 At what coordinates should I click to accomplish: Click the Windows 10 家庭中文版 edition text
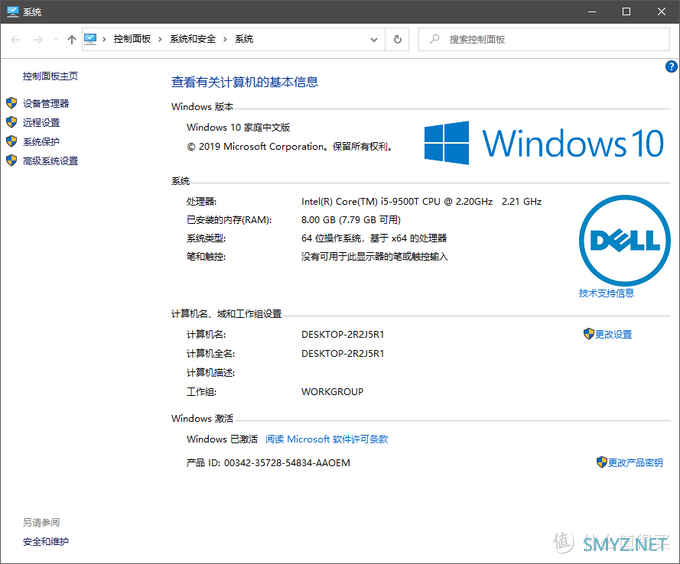(x=238, y=127)
